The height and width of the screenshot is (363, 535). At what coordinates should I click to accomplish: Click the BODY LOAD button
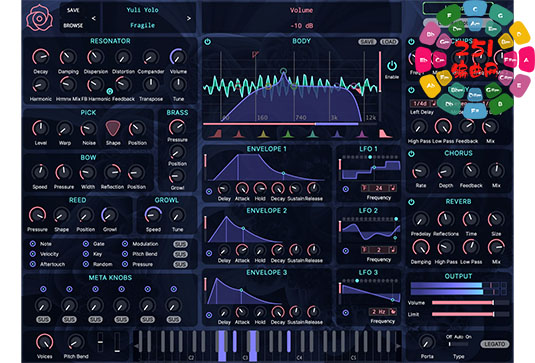point(389,42)
